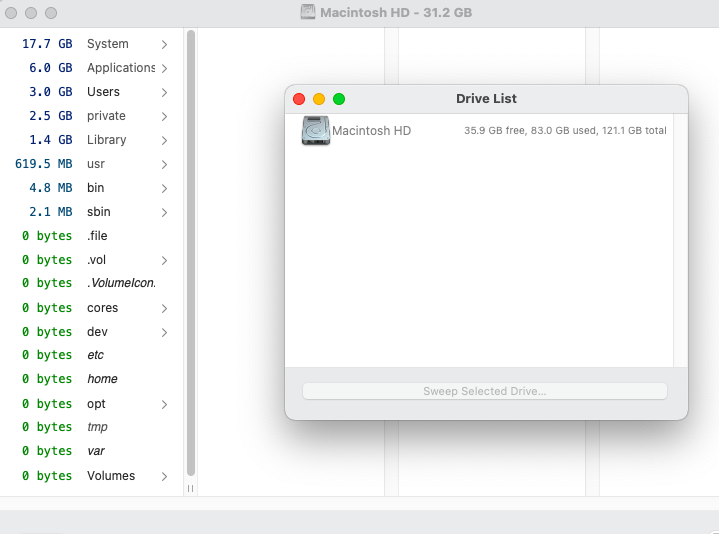Select the var entry
719x534 pixels.
point(96,451)
